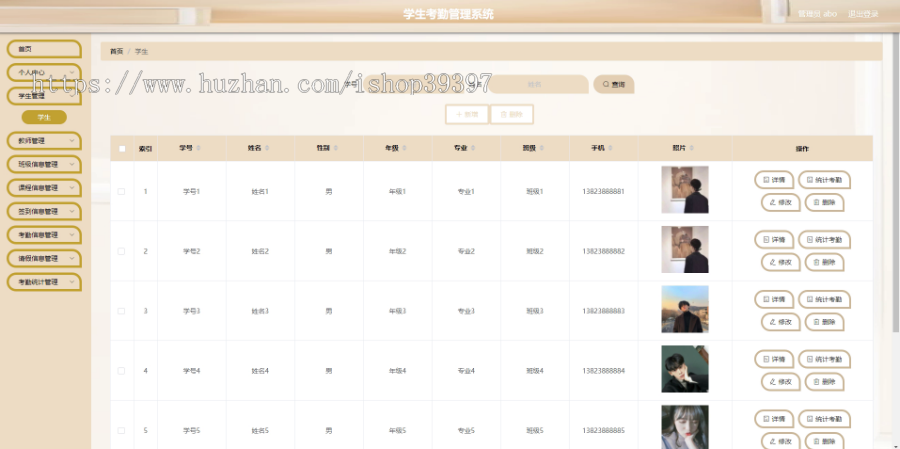This screenshot has height=449, width=900.
Task: Expand the 请假信息管理 sidebar menu
Action: pos(44,258)
